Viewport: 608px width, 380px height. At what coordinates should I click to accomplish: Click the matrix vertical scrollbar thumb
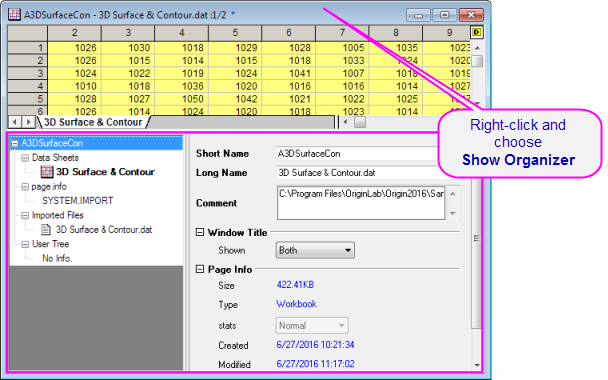point(477,61)
